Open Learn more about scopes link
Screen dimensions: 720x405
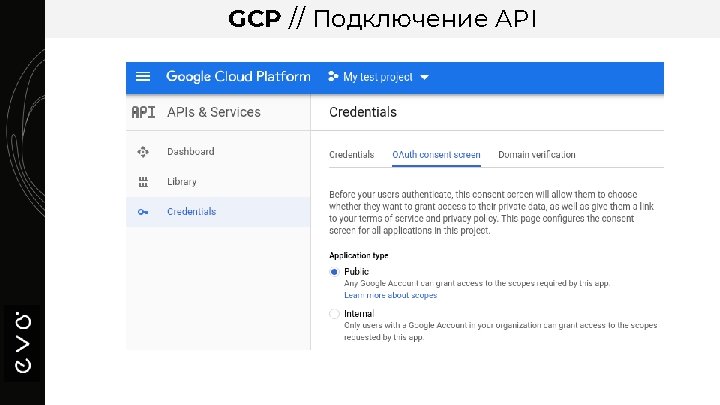(390, 295)
